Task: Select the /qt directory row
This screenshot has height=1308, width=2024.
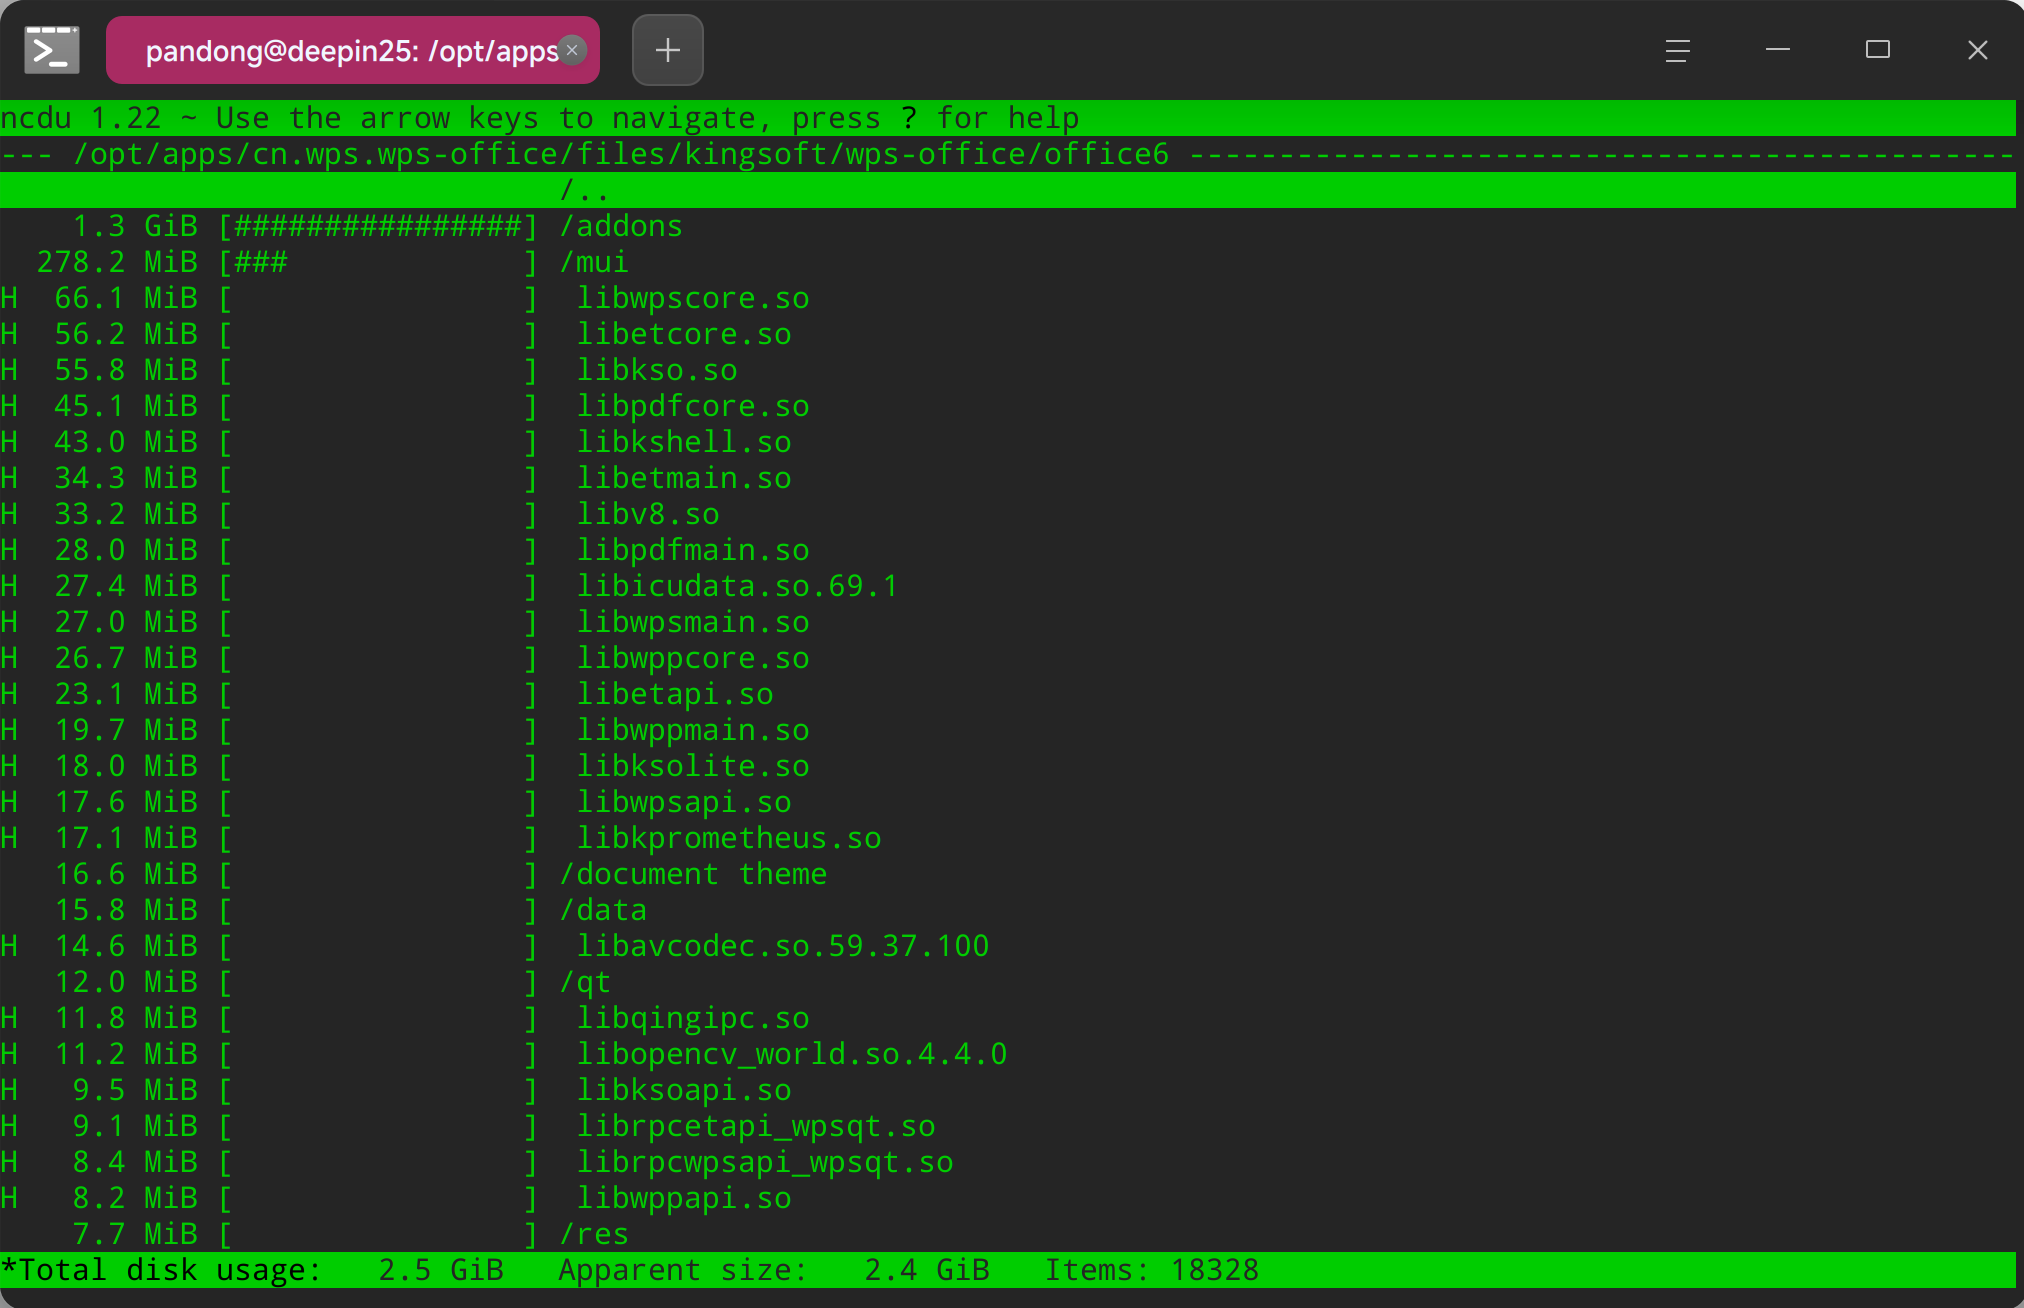Action: tap(1008, 982)
